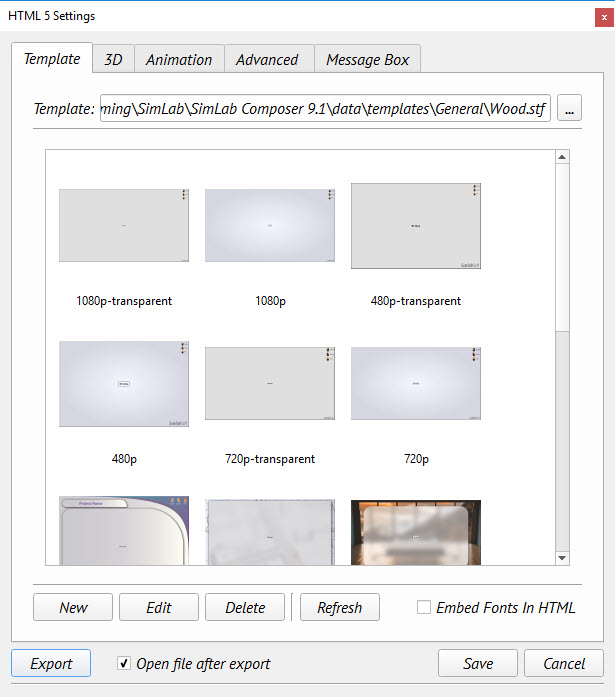This screenshot has height=697, width=615.
Task: Select the wood background template thumbnail
Action: click(x=416, y=533)
